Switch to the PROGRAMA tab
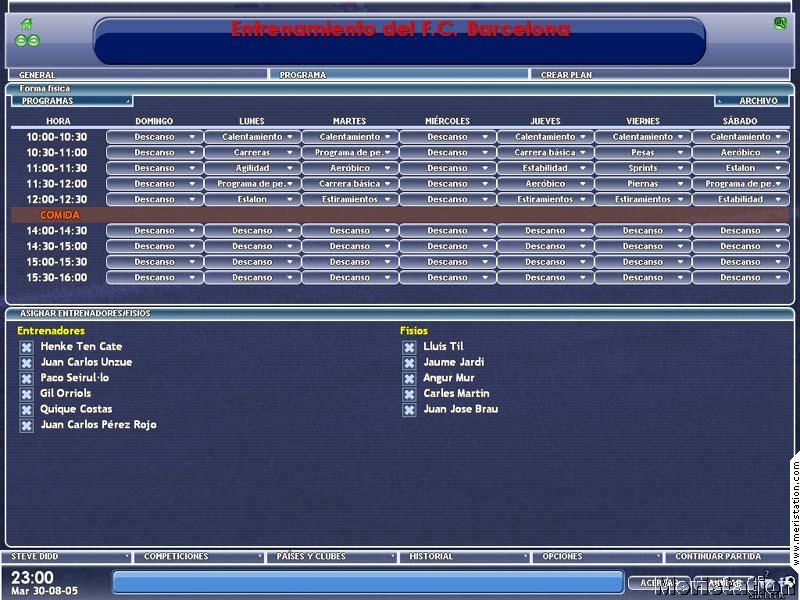The width and height of the screenshot is (800, 600). 398,74
